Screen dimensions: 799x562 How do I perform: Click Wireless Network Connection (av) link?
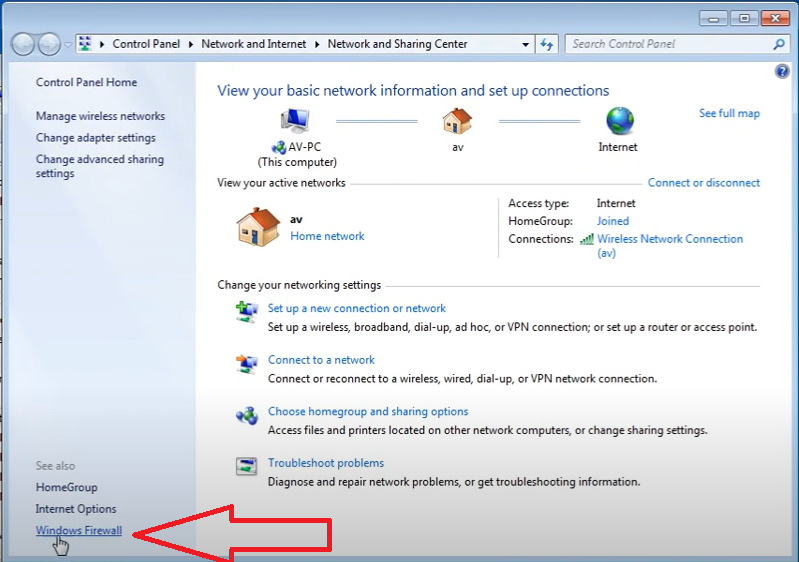click(669, 240)
